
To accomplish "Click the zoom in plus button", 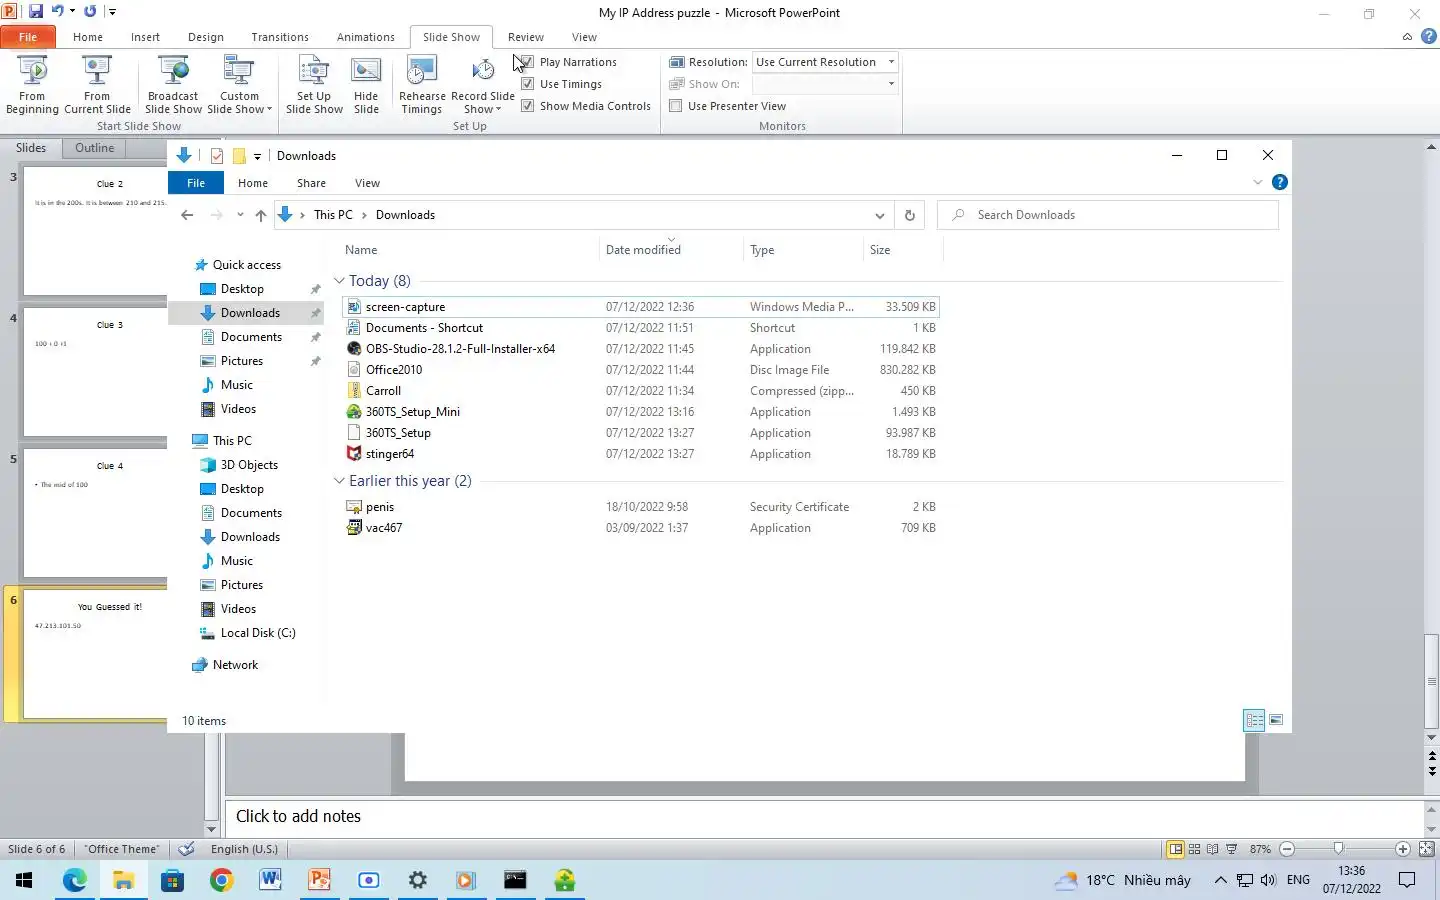I will coord(1403,849).
